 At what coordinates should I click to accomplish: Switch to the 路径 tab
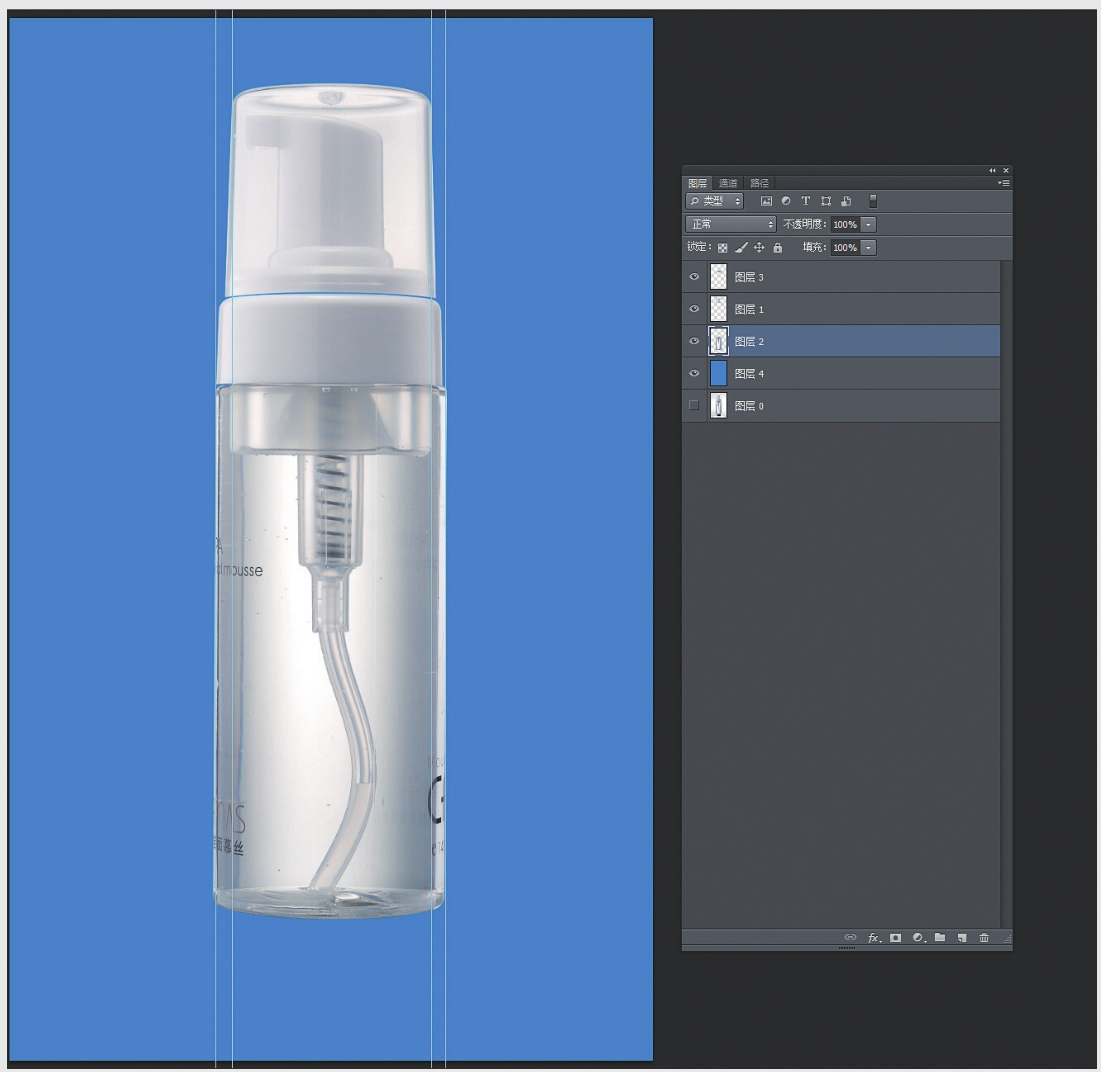(x=760, y=183)
